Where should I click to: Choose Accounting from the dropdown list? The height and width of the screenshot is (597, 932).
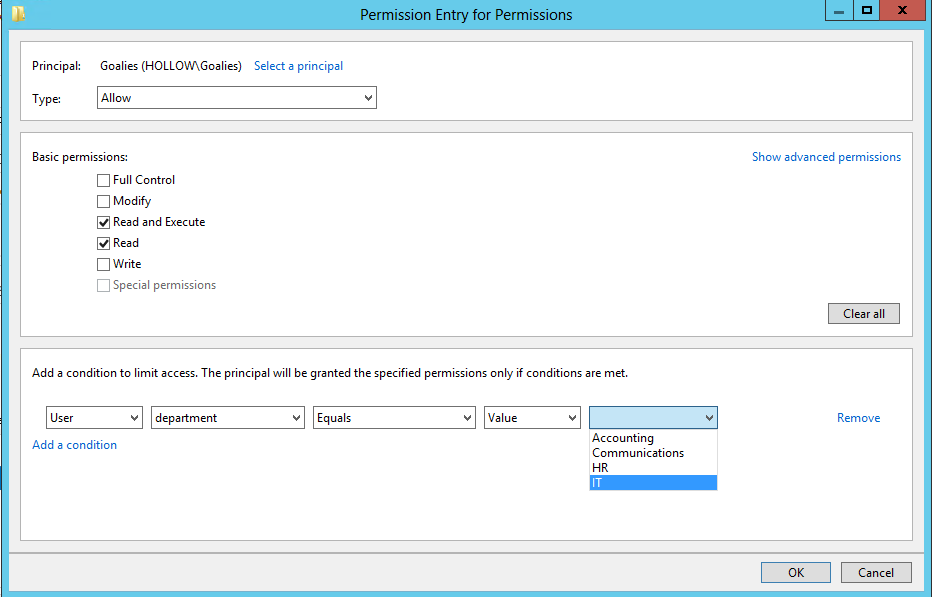point(623,438)
